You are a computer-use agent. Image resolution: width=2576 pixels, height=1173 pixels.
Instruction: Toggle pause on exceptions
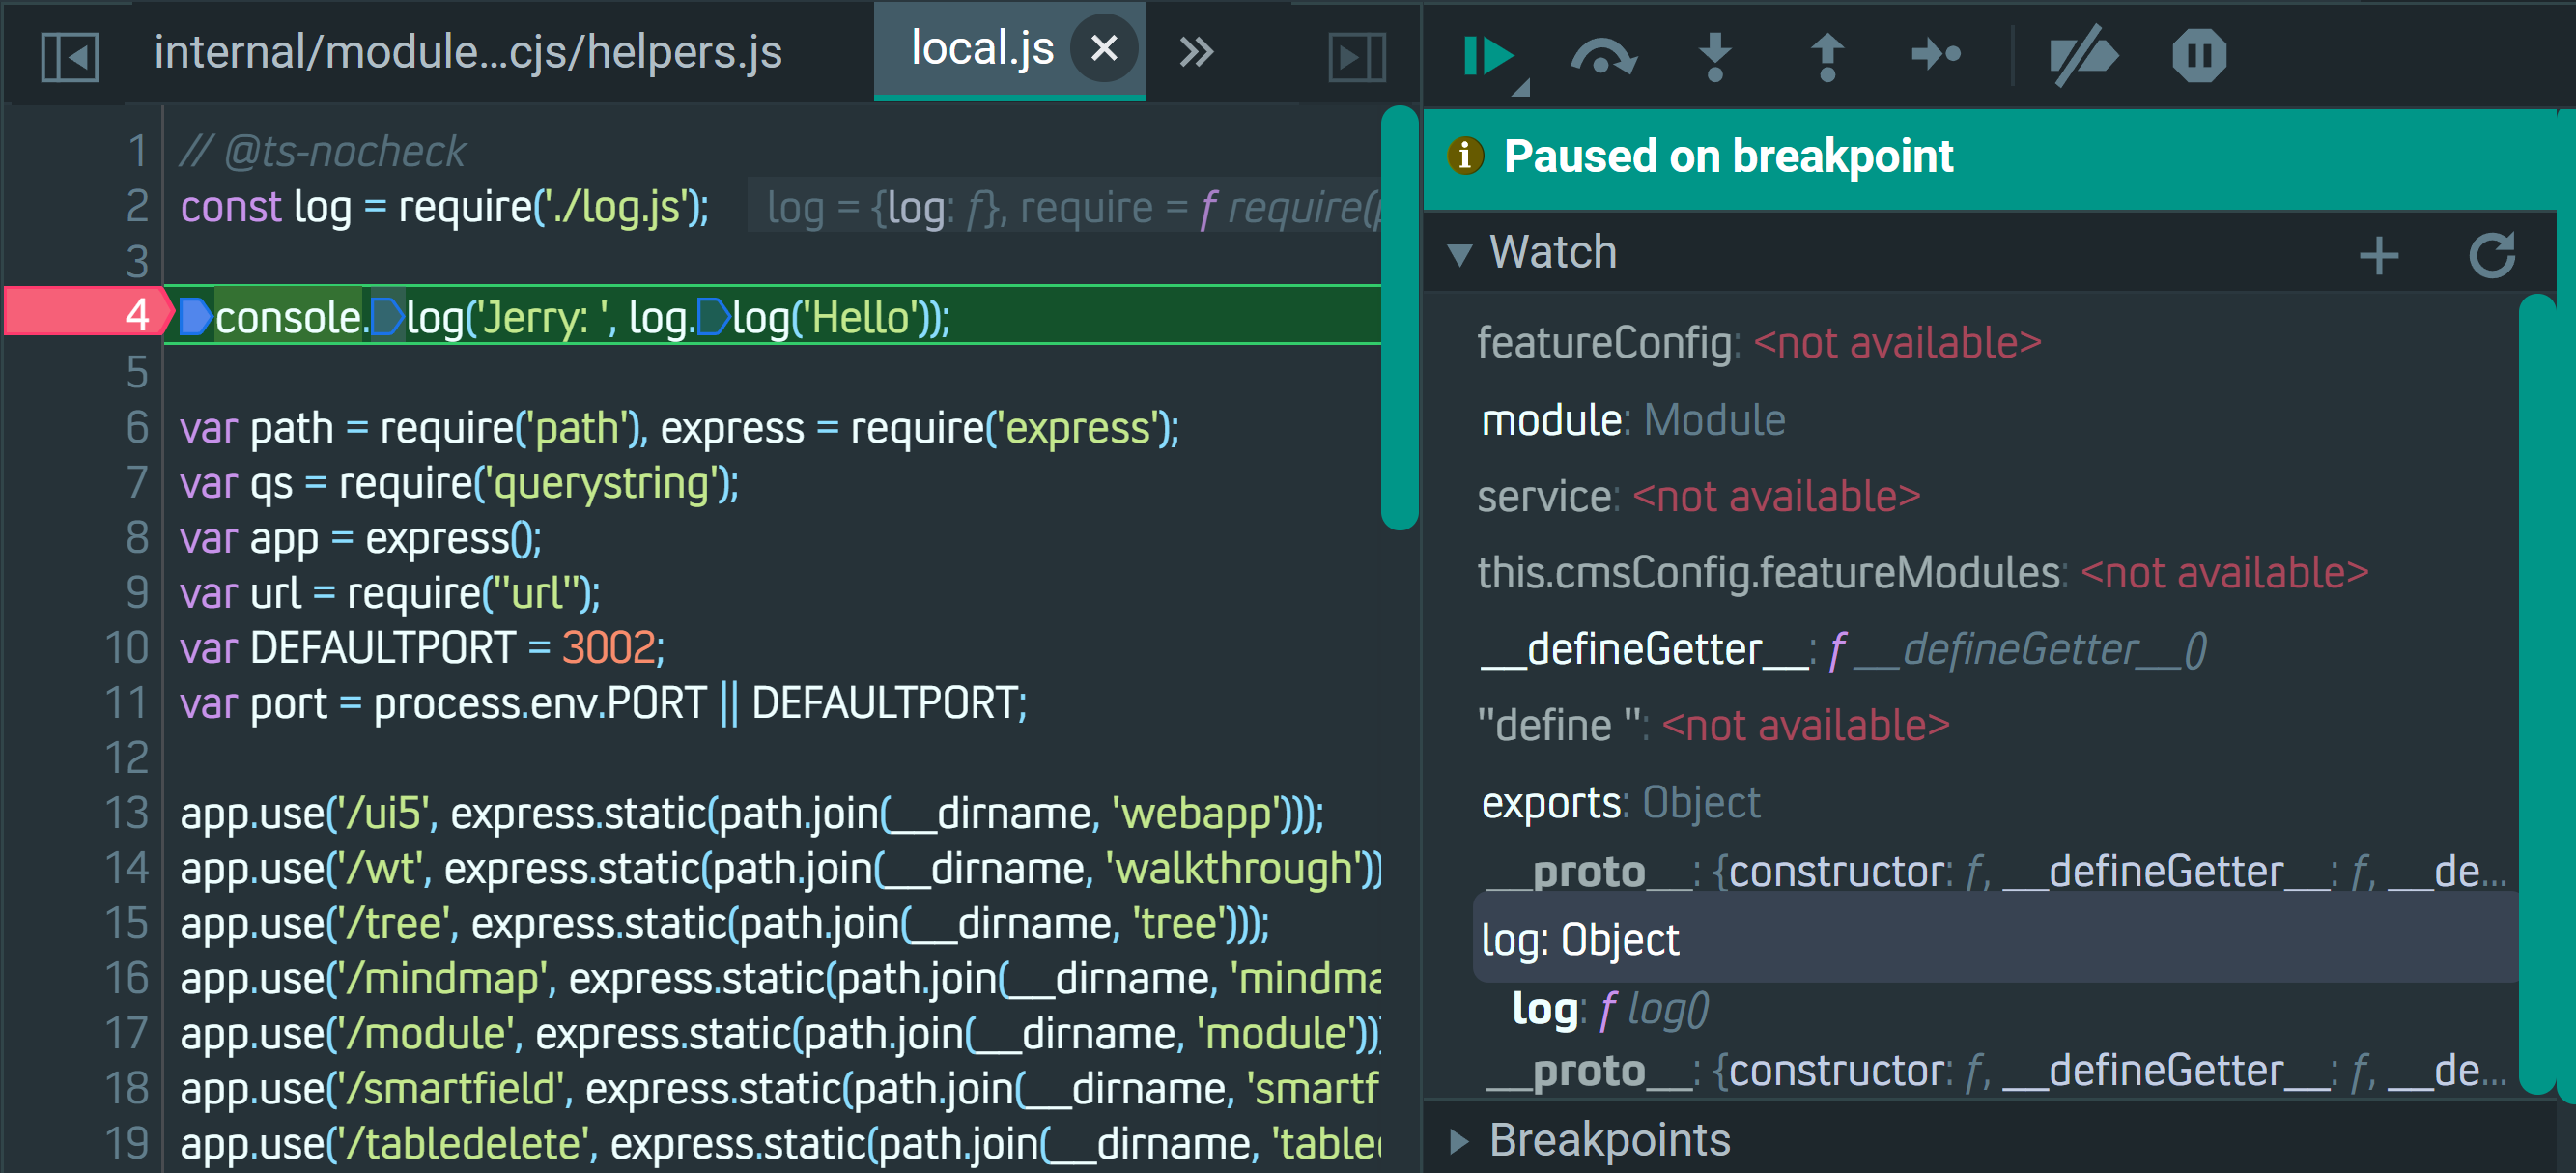click(x=2198, y=55)
